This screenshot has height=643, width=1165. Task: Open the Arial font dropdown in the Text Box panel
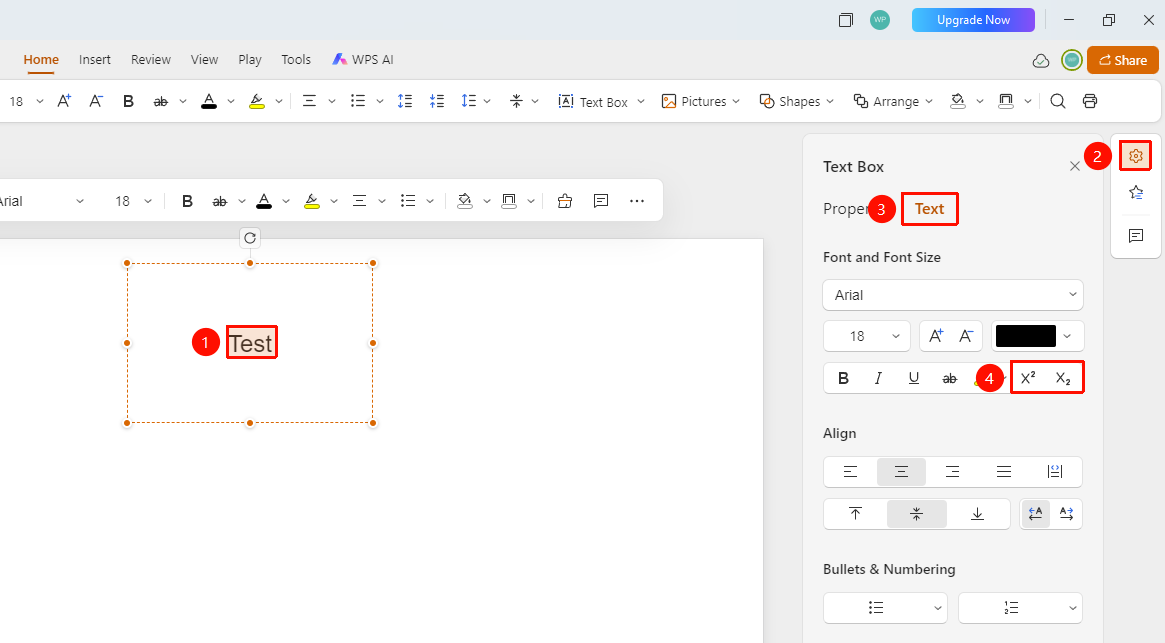click(953, 295)
